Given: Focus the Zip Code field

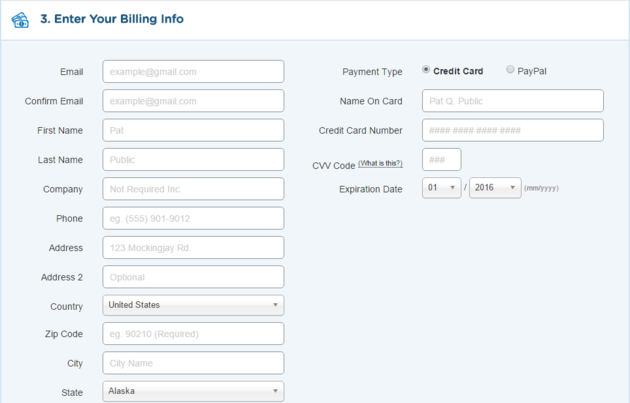Looking at the screenshot, I should (x=193, y=334).
